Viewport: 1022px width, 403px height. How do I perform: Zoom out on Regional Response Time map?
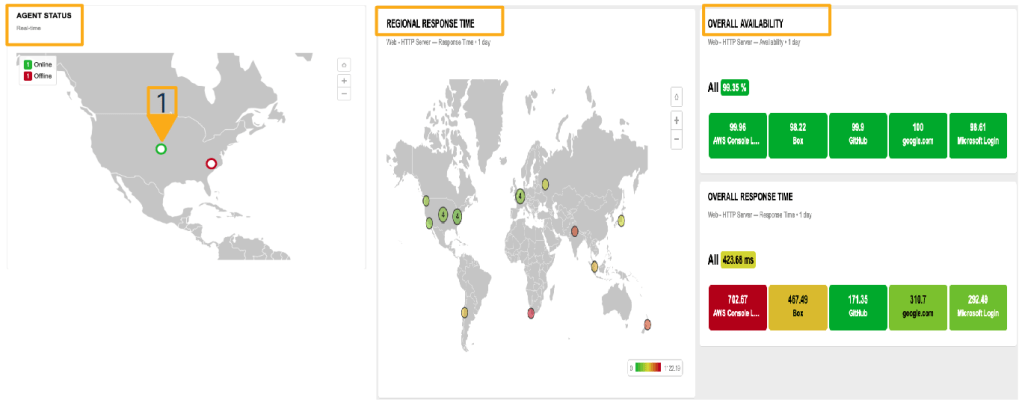click(676, 139)
